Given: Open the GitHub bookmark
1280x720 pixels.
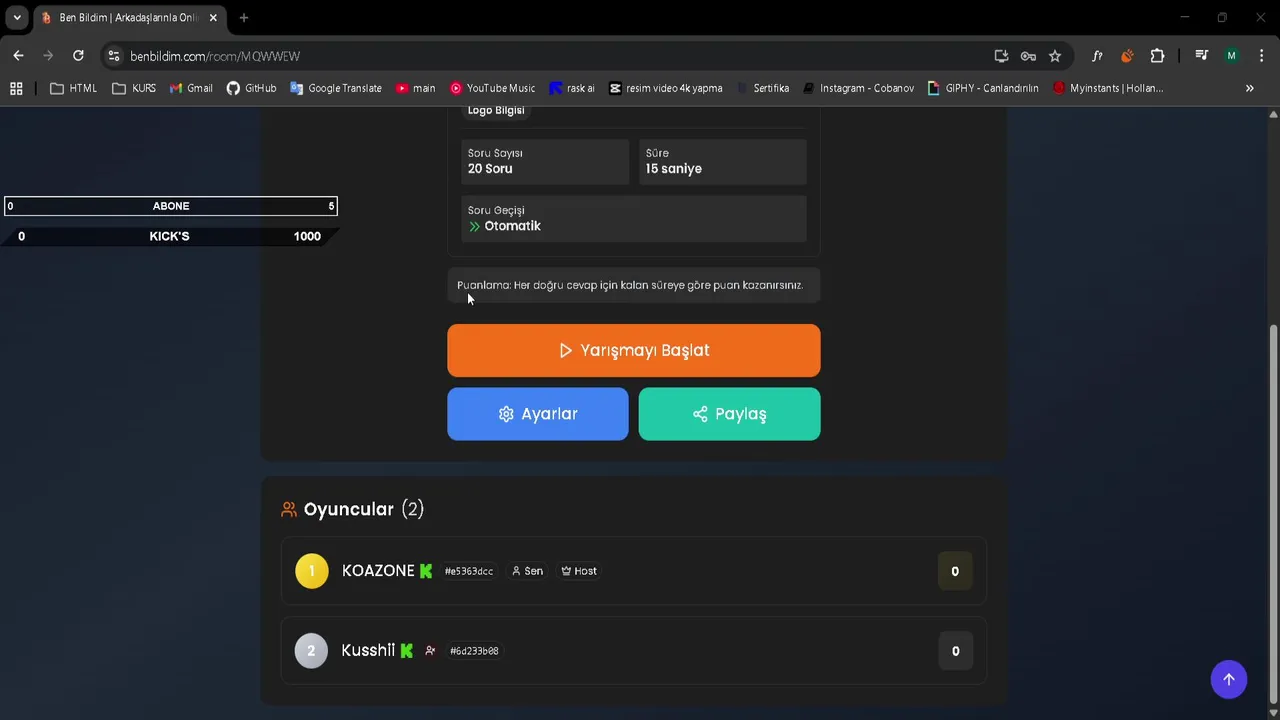Looking at the screenshot, I should coord(251,88).
